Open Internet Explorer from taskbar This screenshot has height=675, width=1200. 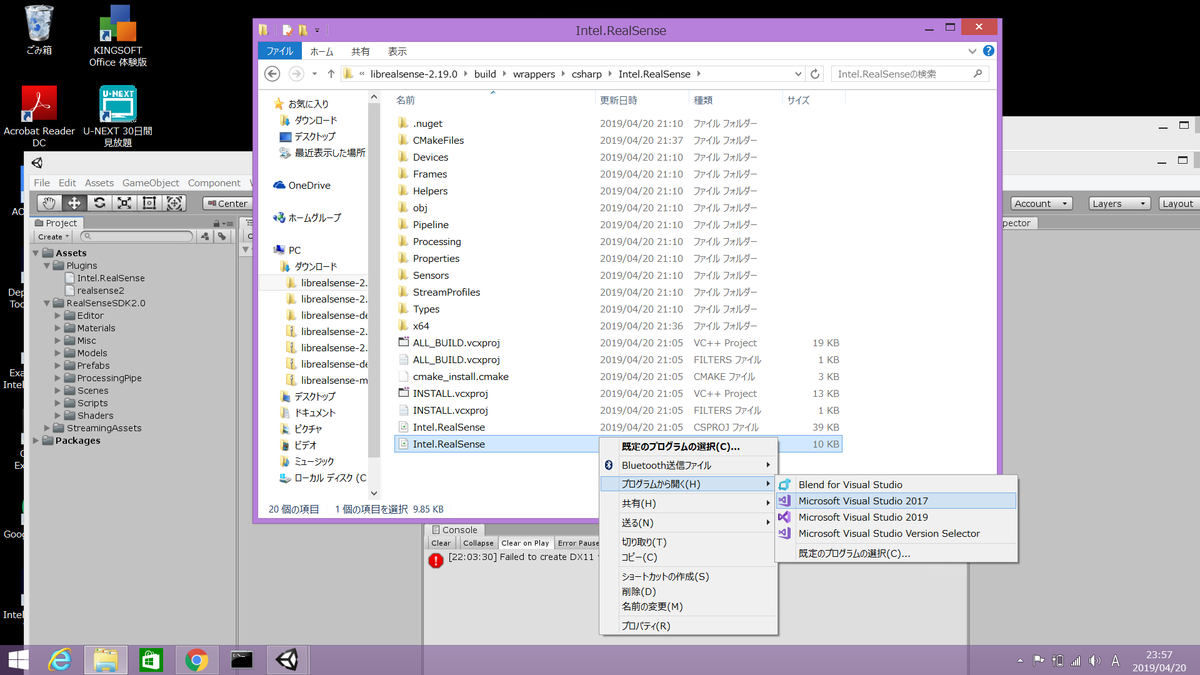point(61,659)
